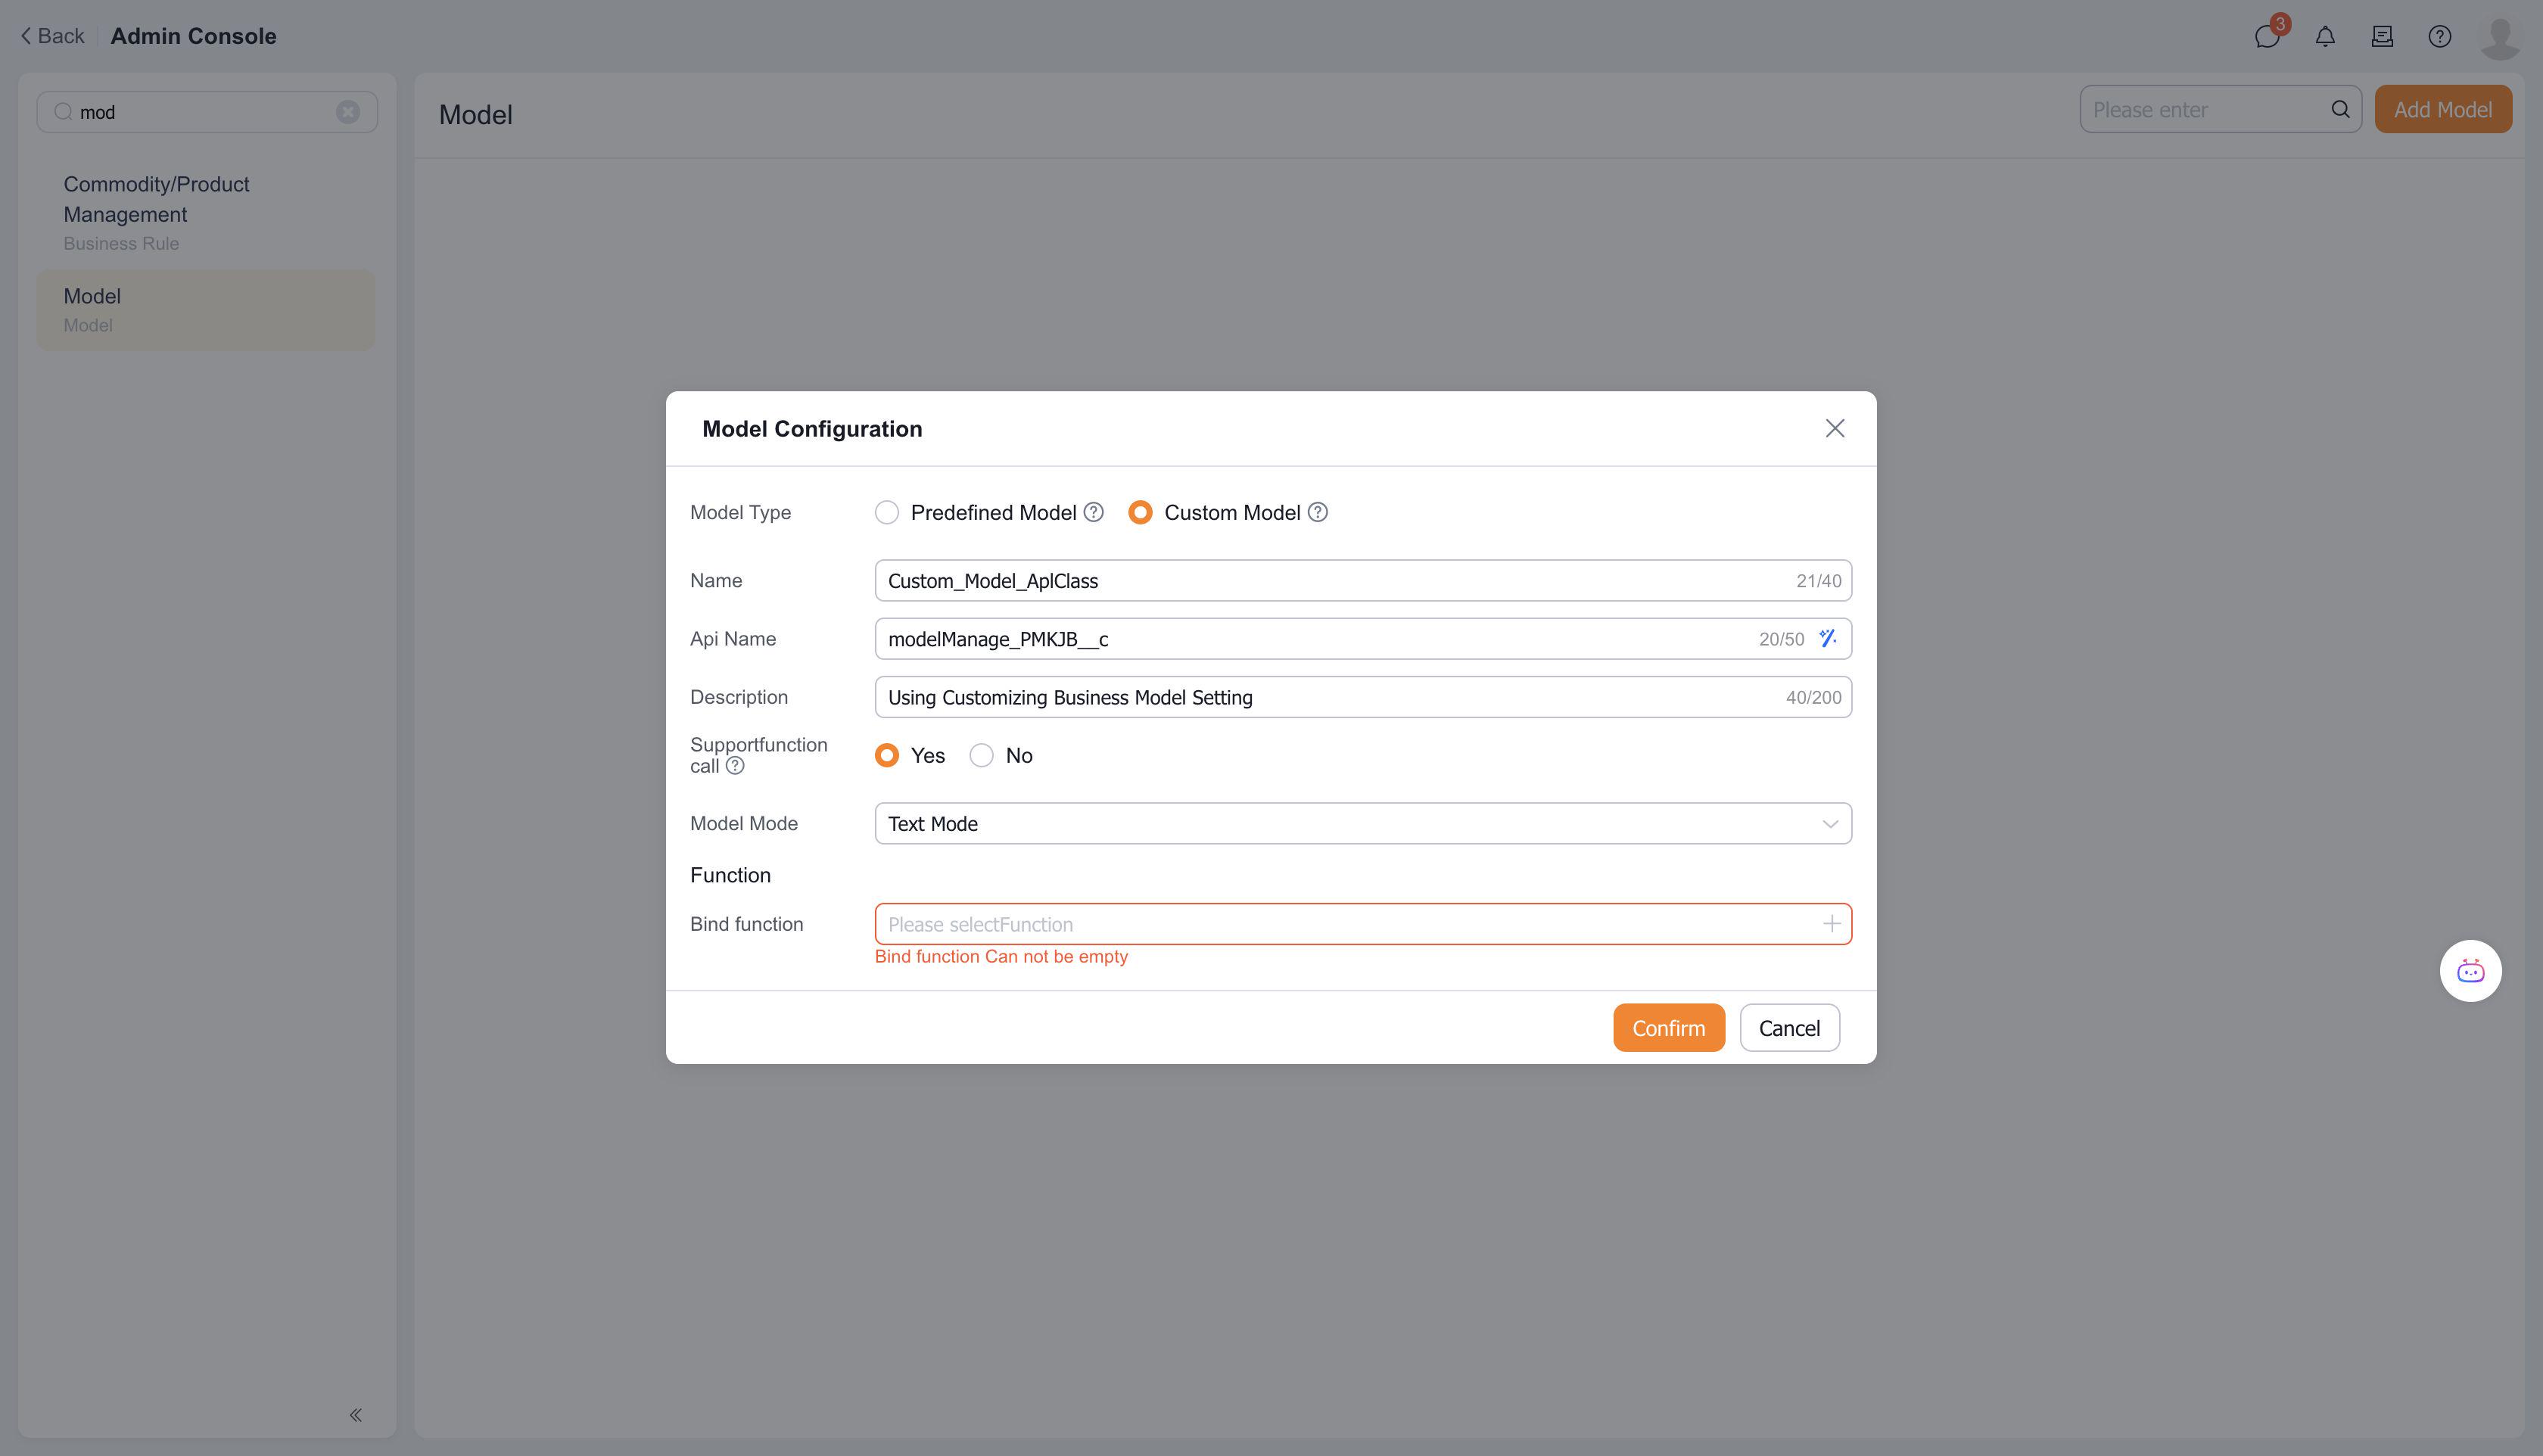
Task: Click the plus icon in Bind function field
Action: (x=1831, y=924)
